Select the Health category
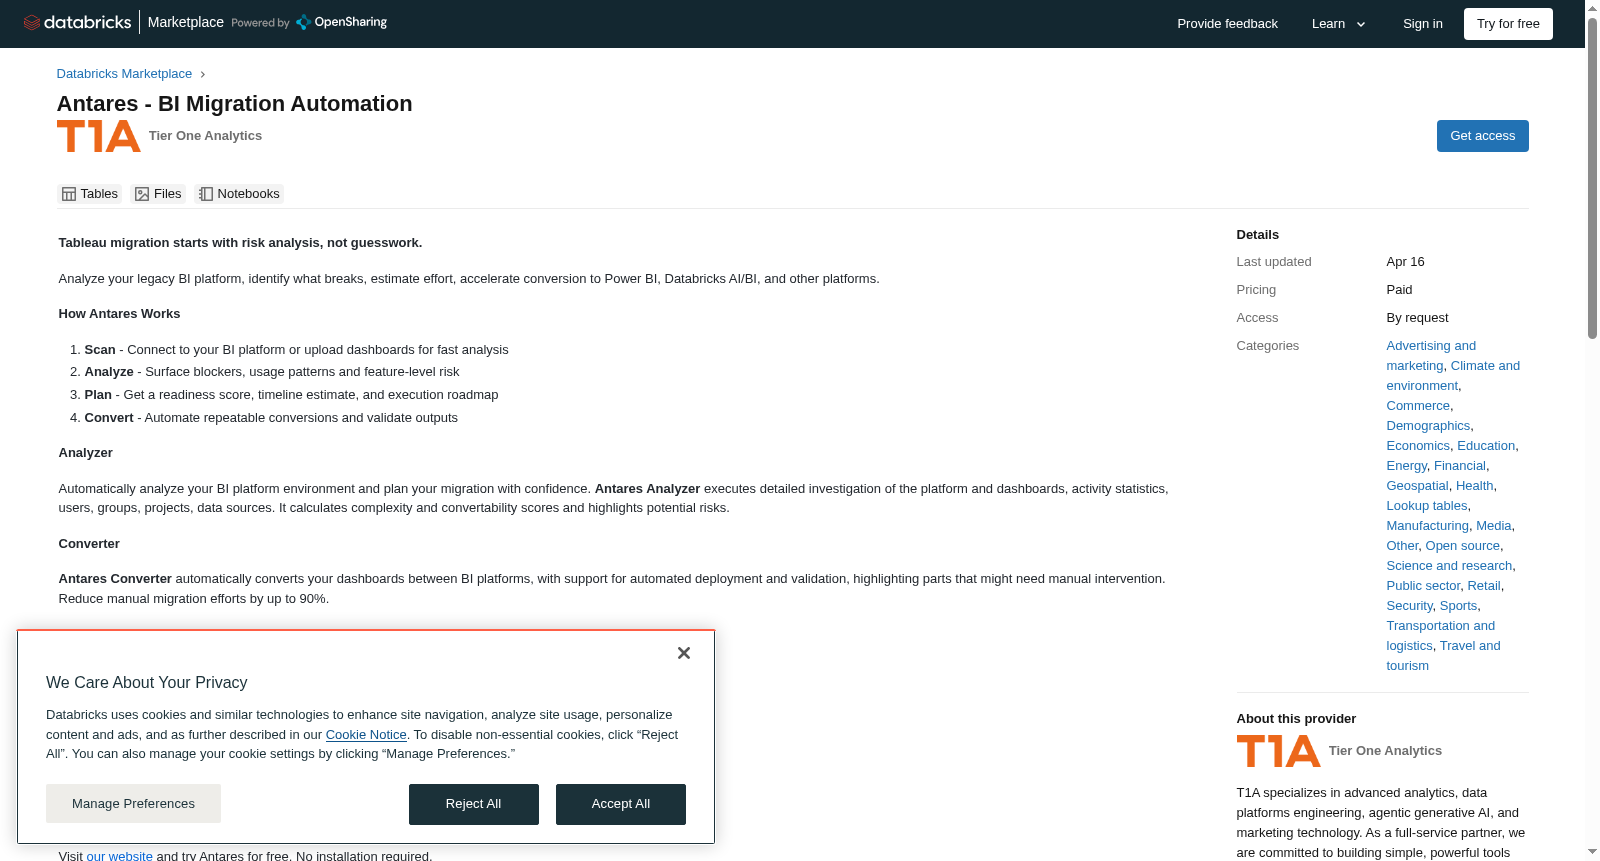The image size is (1600, 861). 1474,486
